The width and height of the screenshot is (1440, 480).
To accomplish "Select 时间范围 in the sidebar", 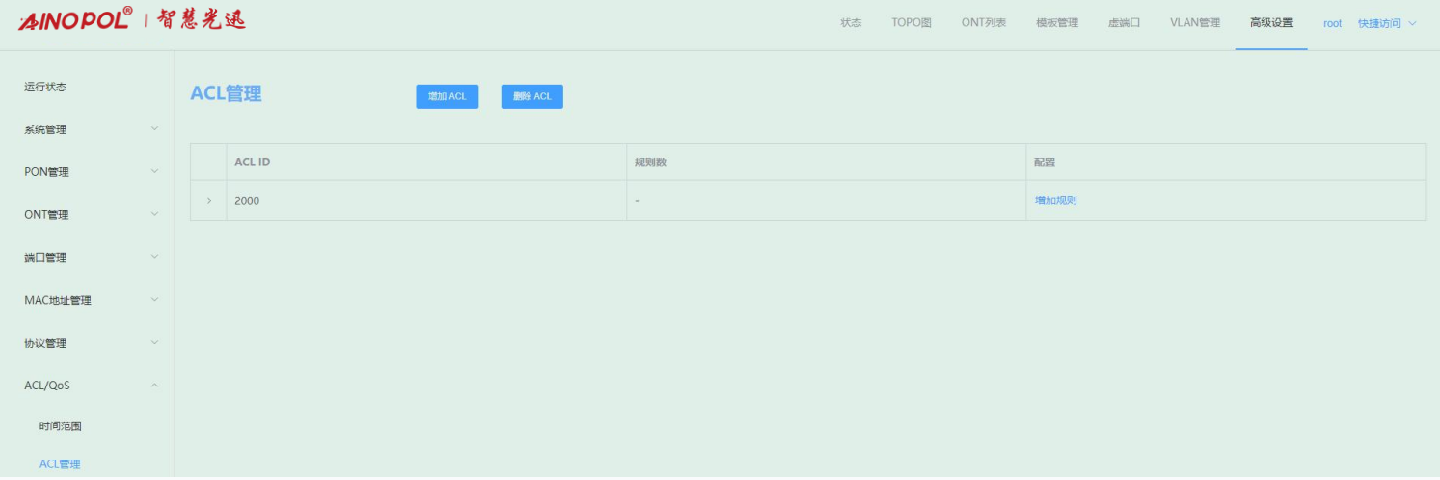I will (60, 427).
